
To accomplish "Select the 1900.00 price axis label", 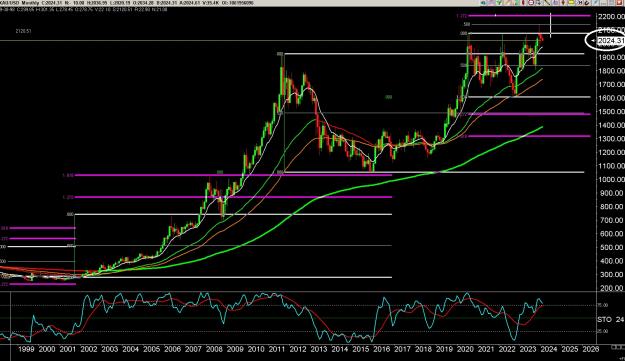I will tap(611, 57).
